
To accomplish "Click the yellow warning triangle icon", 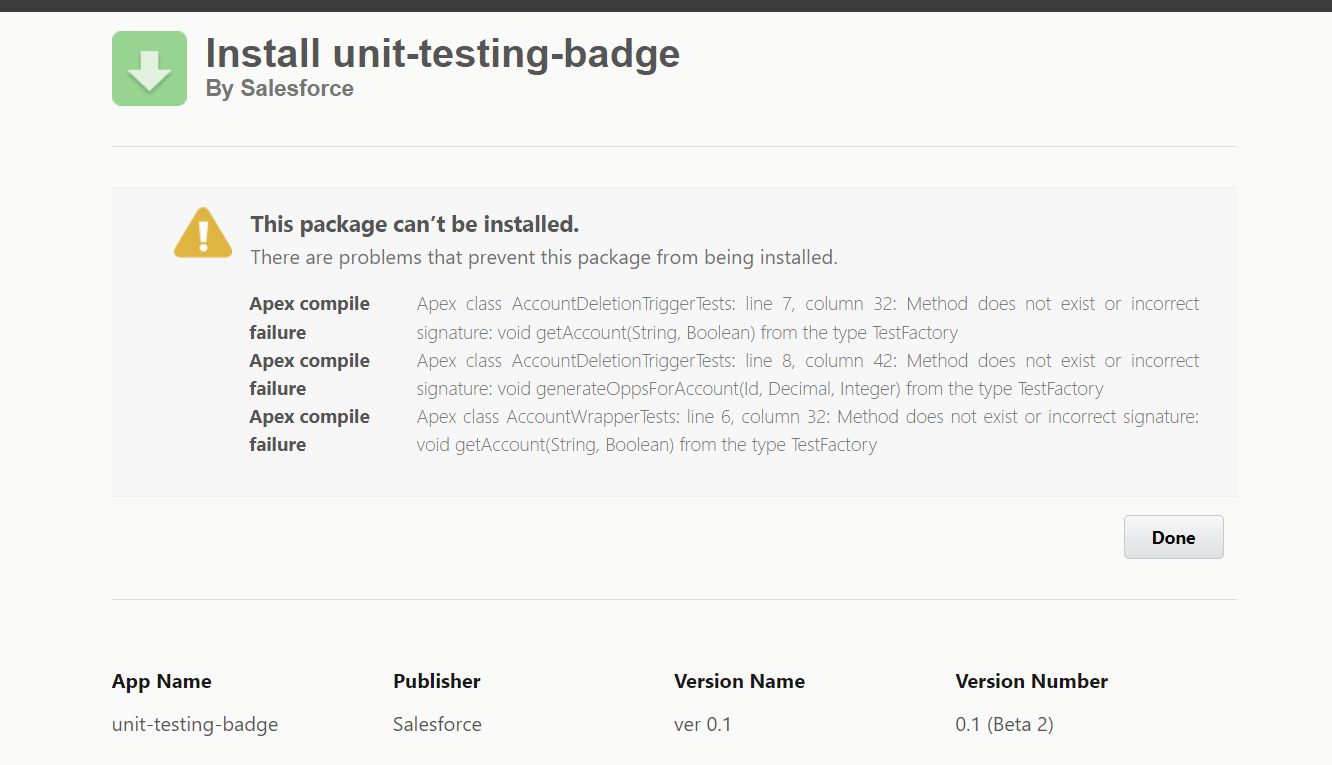I will click(x=203, y=234).
